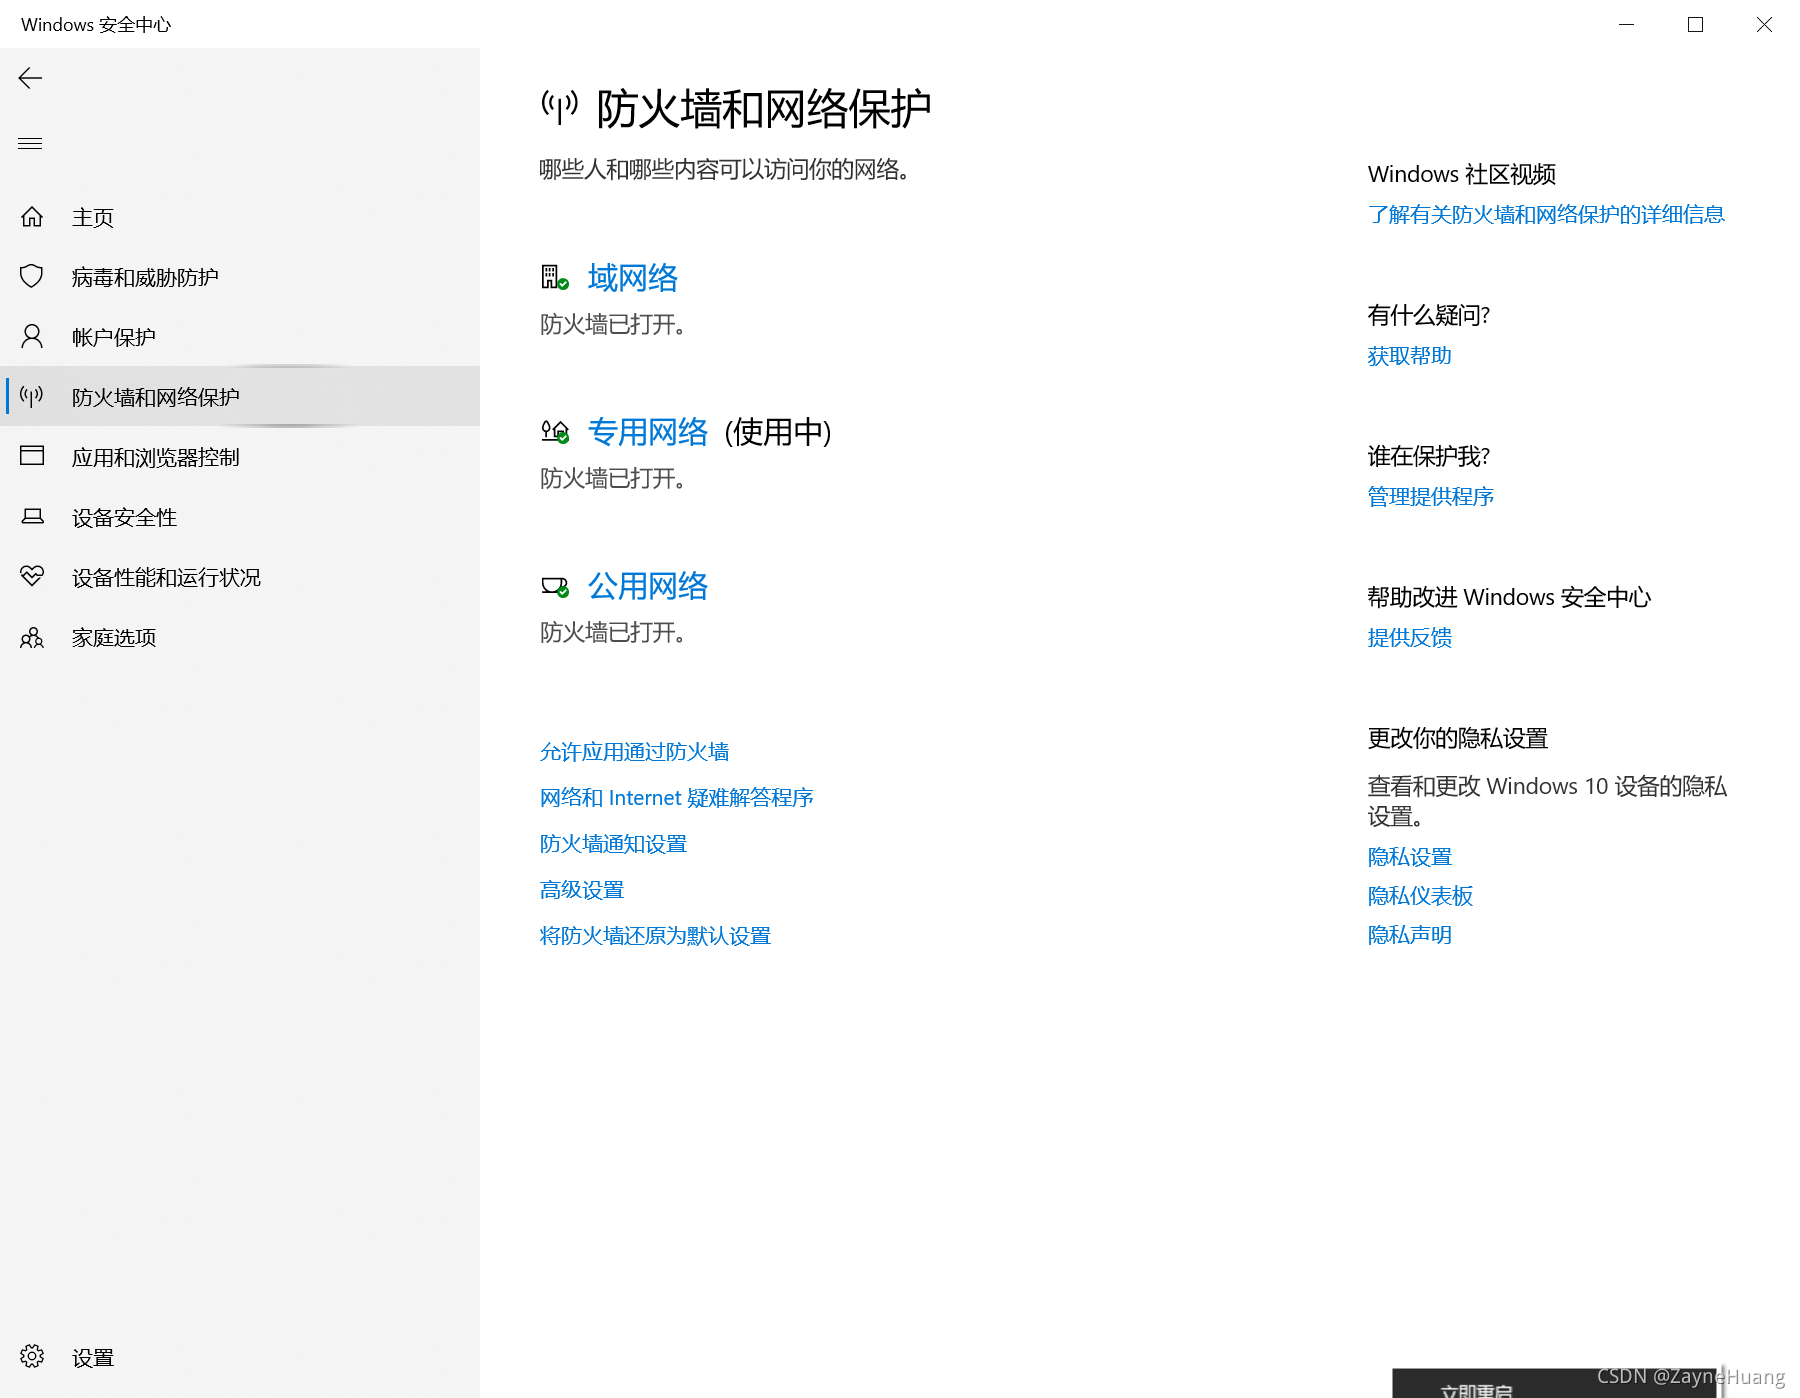Screen dimensions: 1800x1398
Task: Open 隐私仪表板 link
Action: tap(1420, 896)
